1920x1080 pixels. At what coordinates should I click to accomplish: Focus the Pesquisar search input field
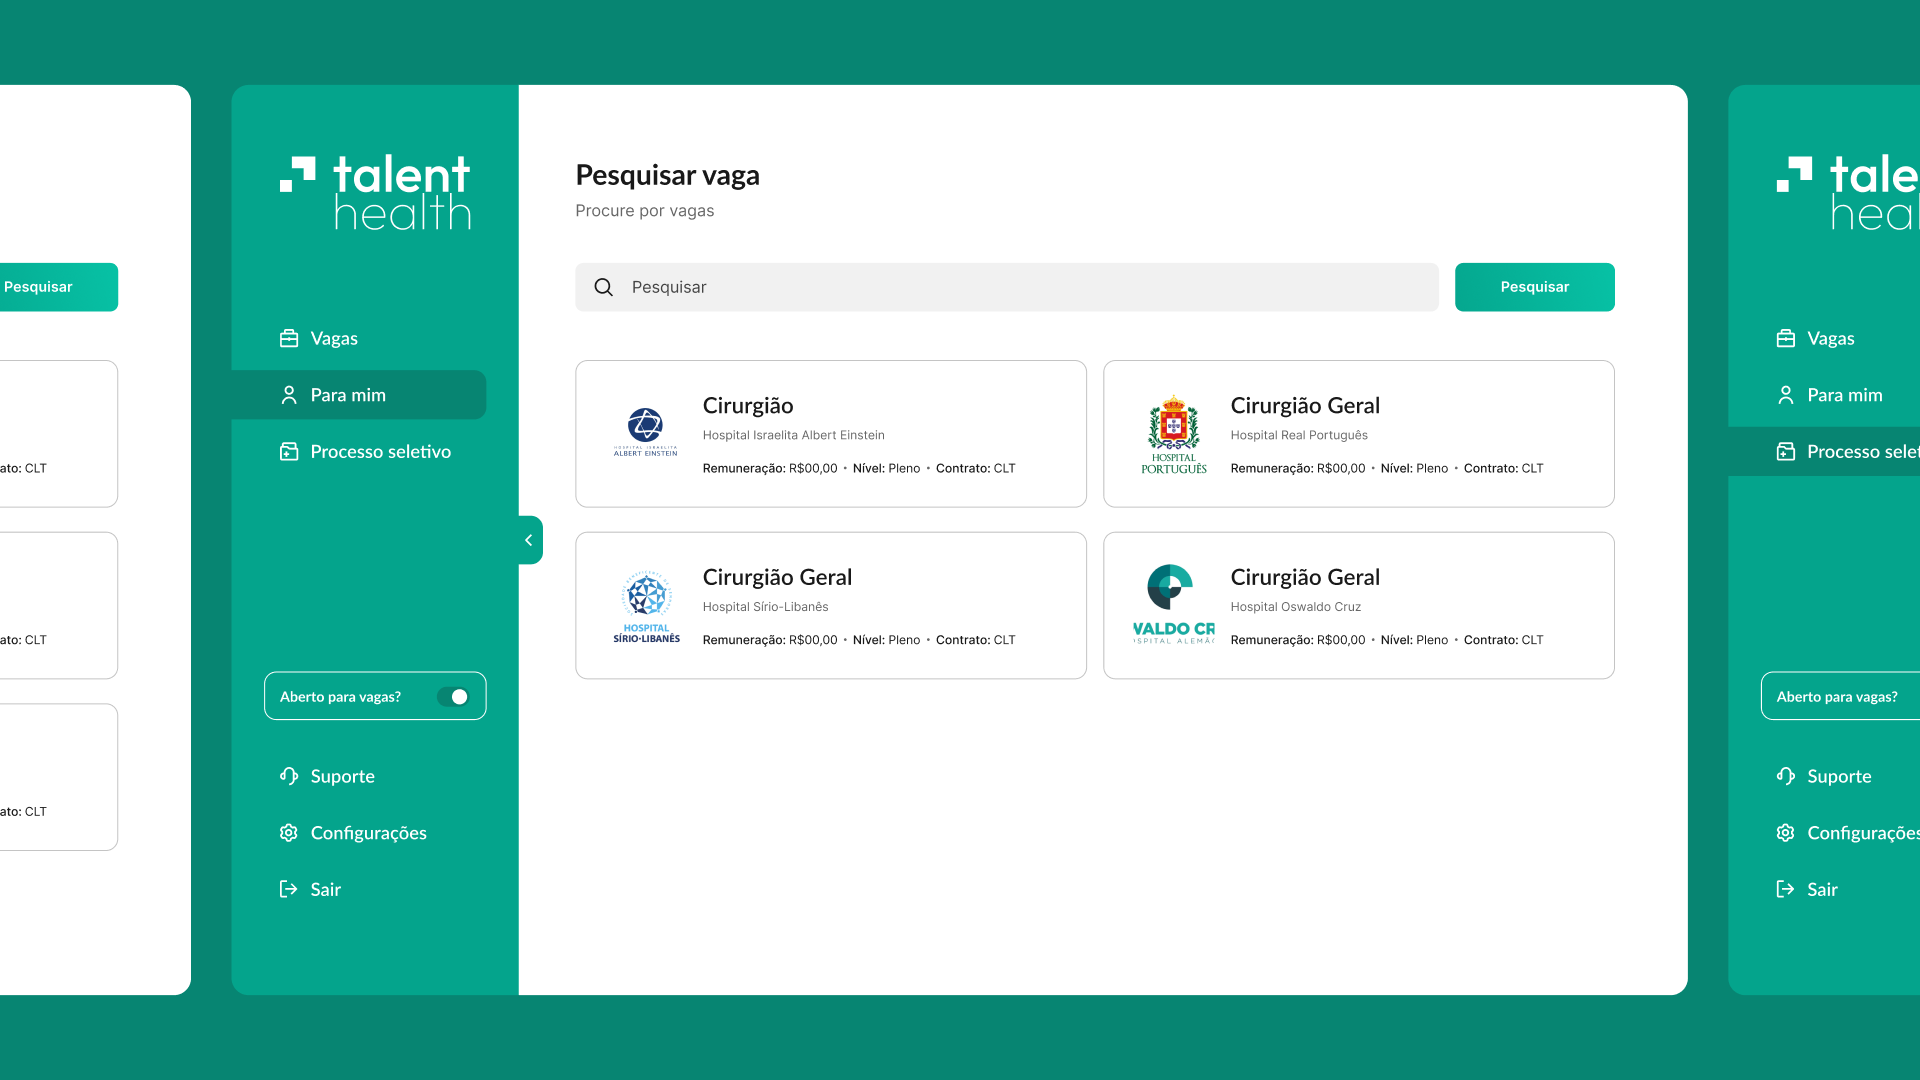(1007, 287)
